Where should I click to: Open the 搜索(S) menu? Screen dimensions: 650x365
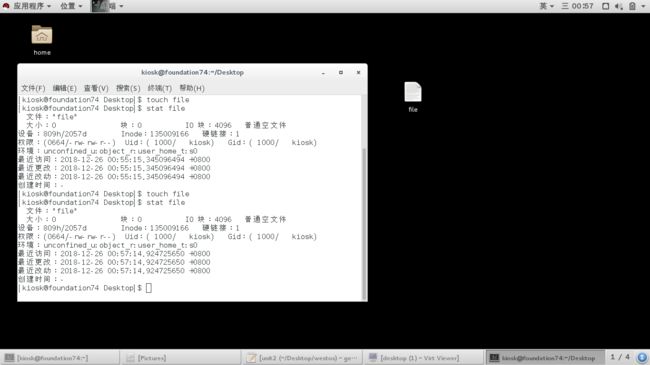pyautogui.click(x=128, y=88)
